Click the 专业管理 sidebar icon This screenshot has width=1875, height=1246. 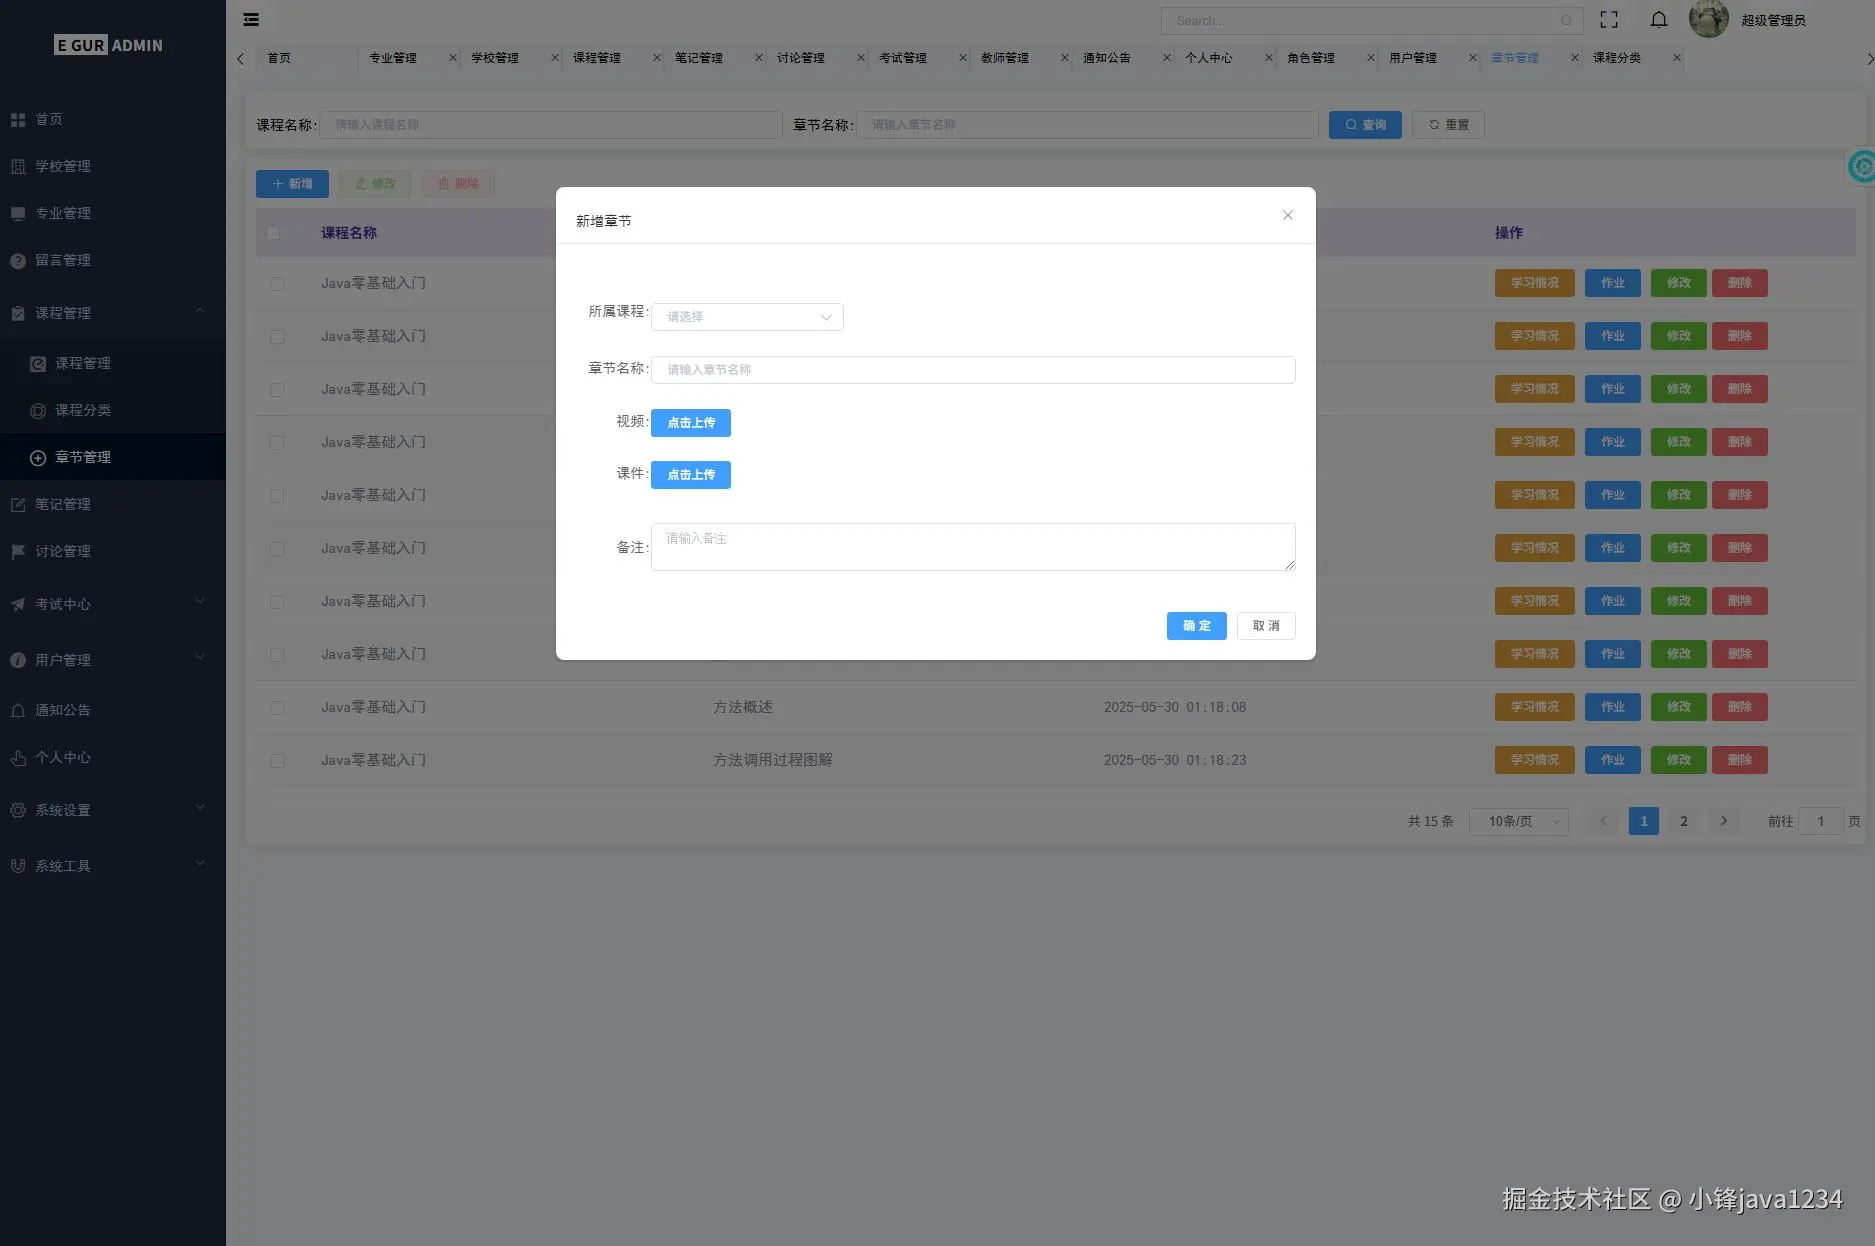tap(18, 213)
